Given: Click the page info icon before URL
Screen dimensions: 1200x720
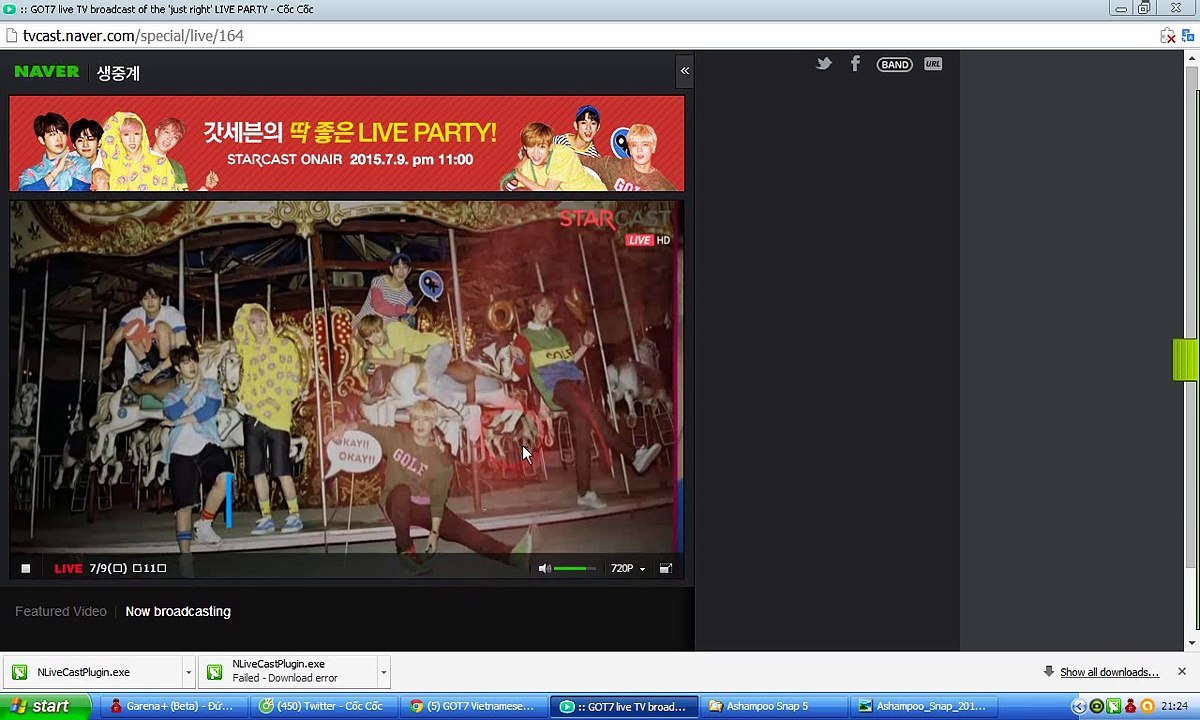Looking at the screenshot, I should click(11, 36).
